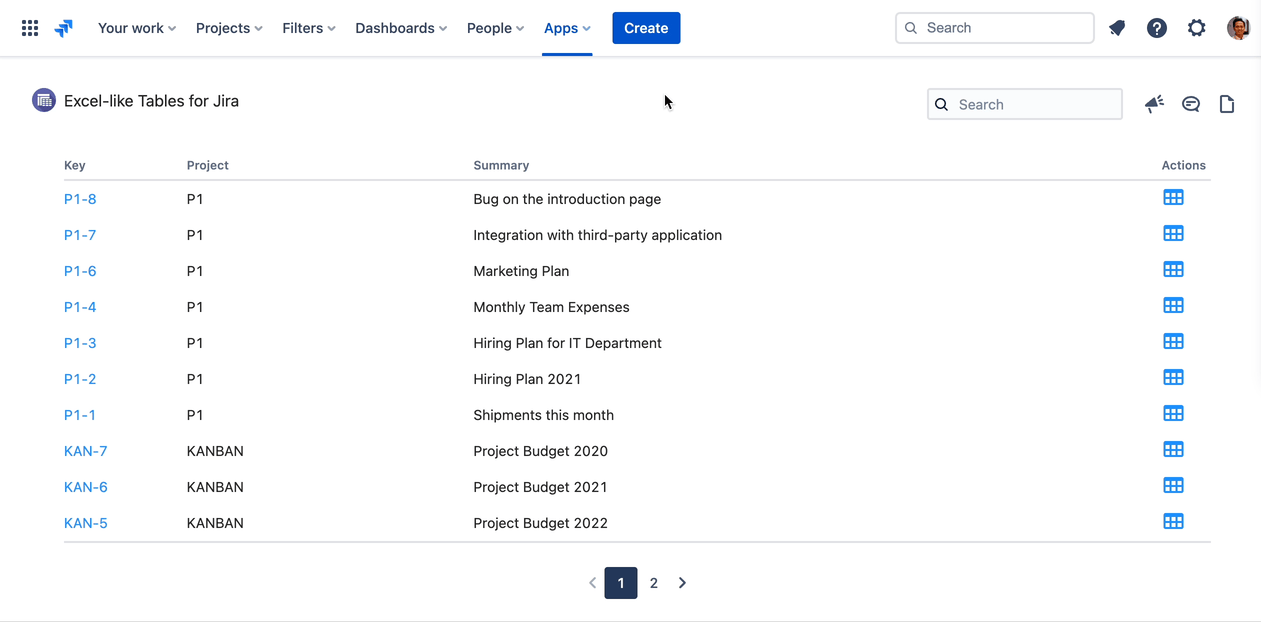Open issue link KAN-7

(86, 451)
